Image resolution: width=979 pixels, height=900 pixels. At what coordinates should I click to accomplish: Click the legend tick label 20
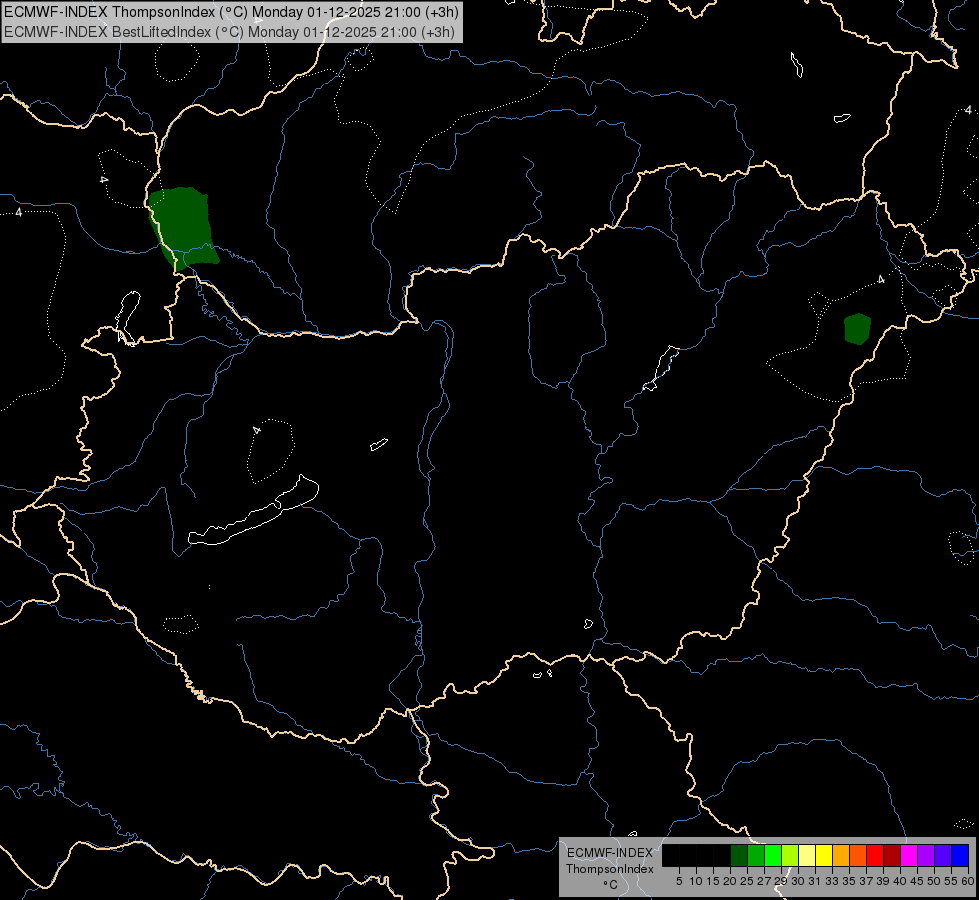point(730,881)
